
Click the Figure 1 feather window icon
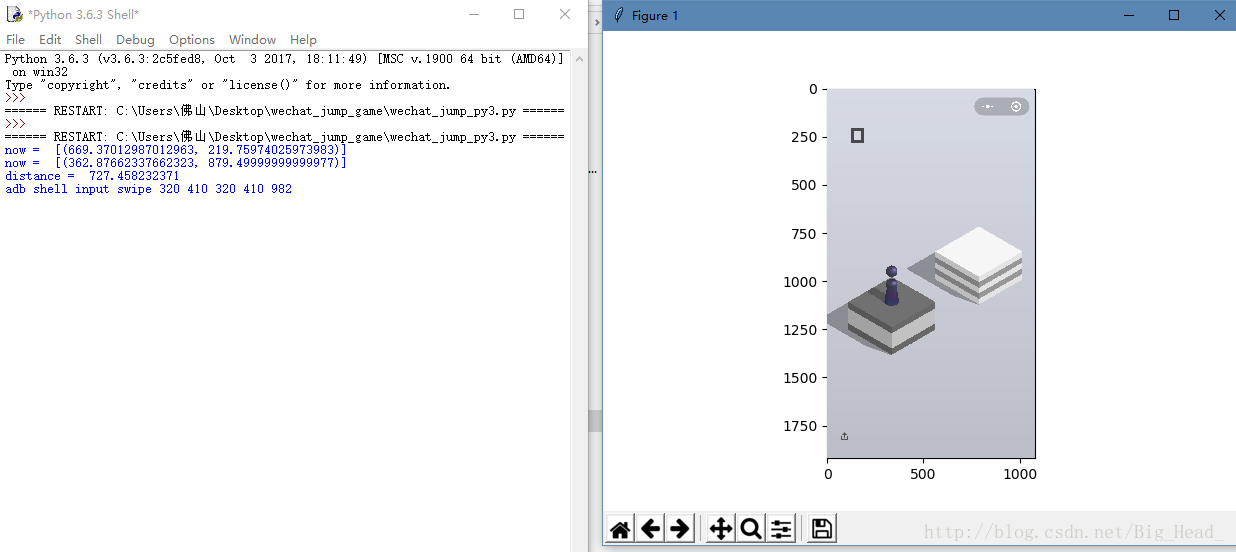pyautogui.click(x=619, y=15)
